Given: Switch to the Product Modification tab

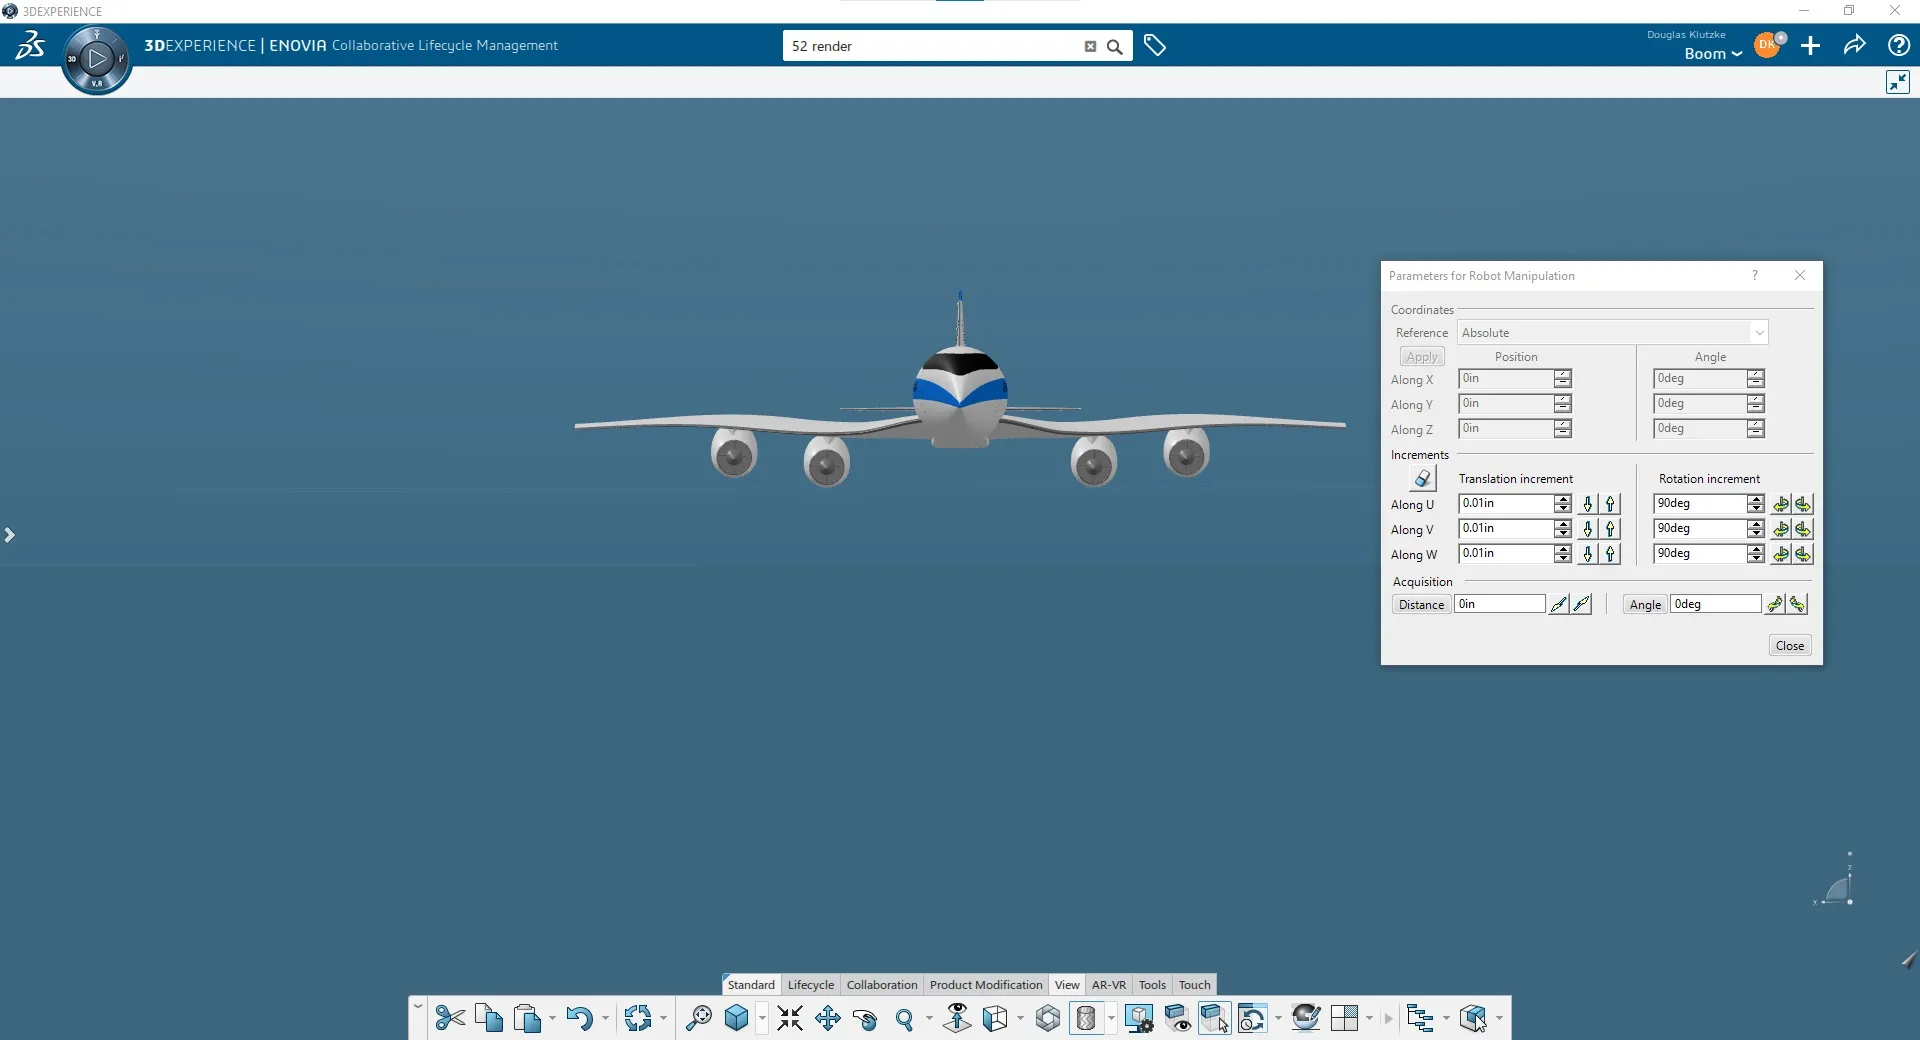Looking at the screenshot, I should tap(985, 984).
